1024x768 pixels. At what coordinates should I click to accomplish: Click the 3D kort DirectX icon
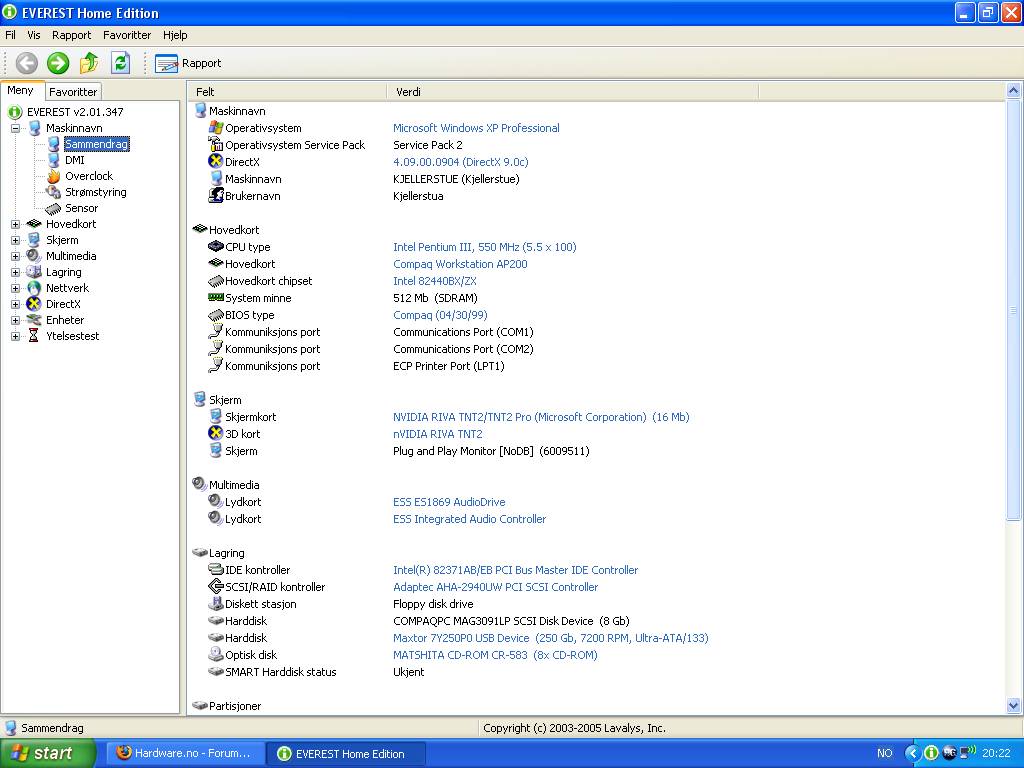pos(216,433)
